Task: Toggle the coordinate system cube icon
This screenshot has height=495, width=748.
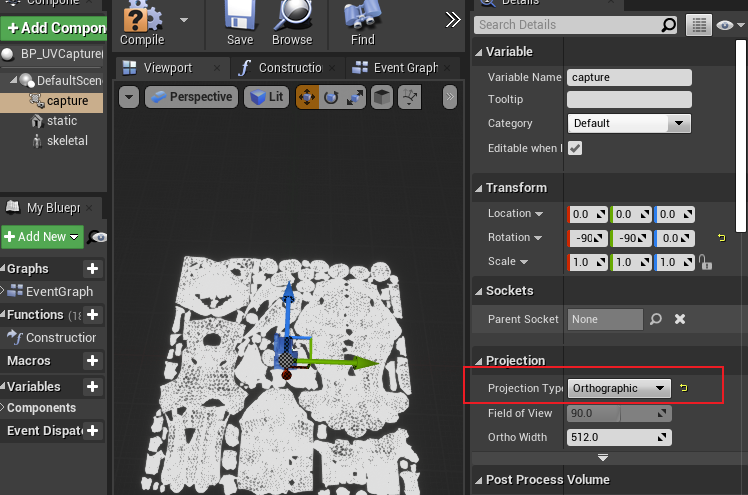Action: 382,97
